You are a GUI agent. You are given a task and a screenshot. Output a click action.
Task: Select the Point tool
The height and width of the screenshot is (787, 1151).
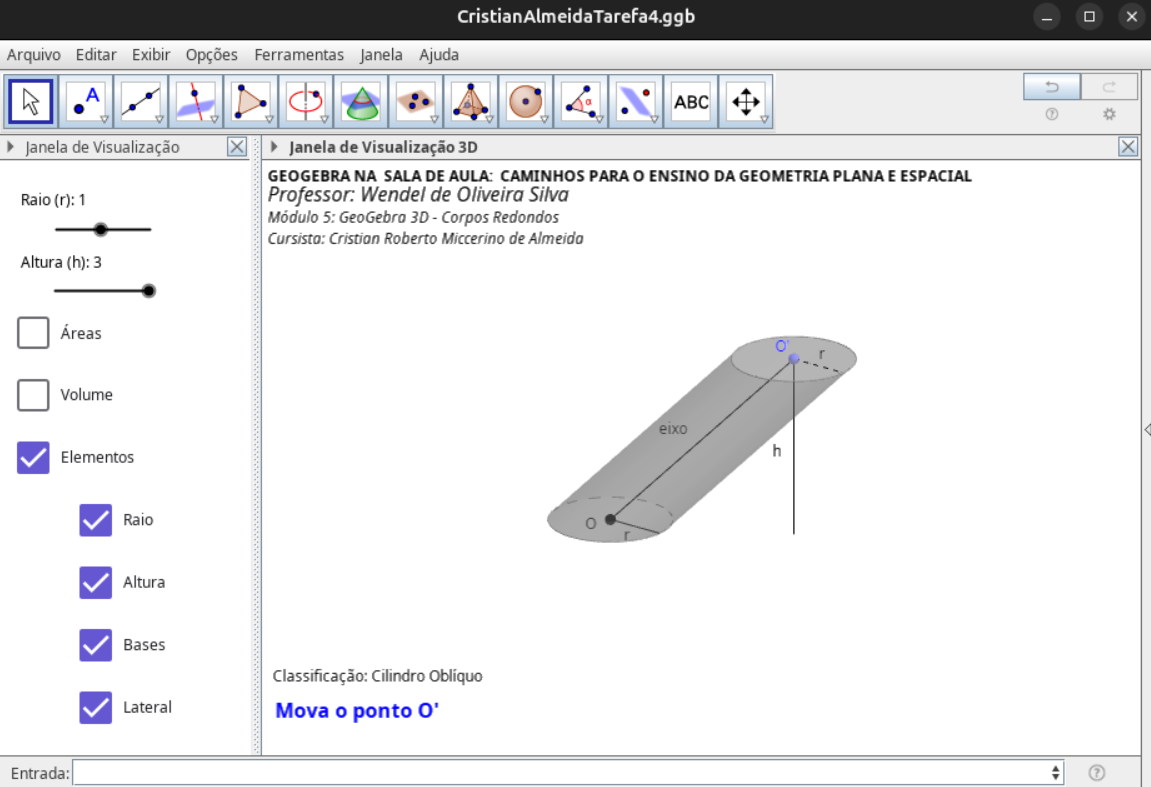tap(86, 102)
